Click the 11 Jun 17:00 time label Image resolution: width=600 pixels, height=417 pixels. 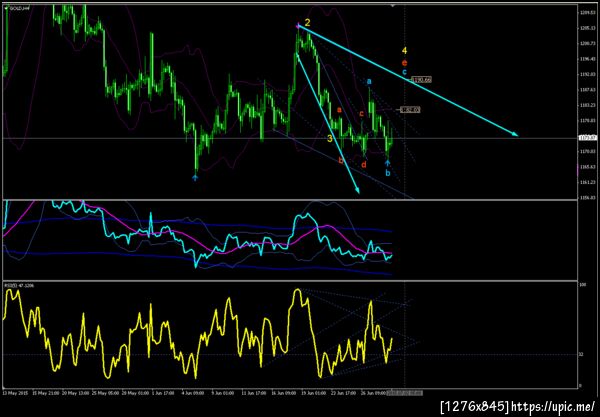click(254, 393)
